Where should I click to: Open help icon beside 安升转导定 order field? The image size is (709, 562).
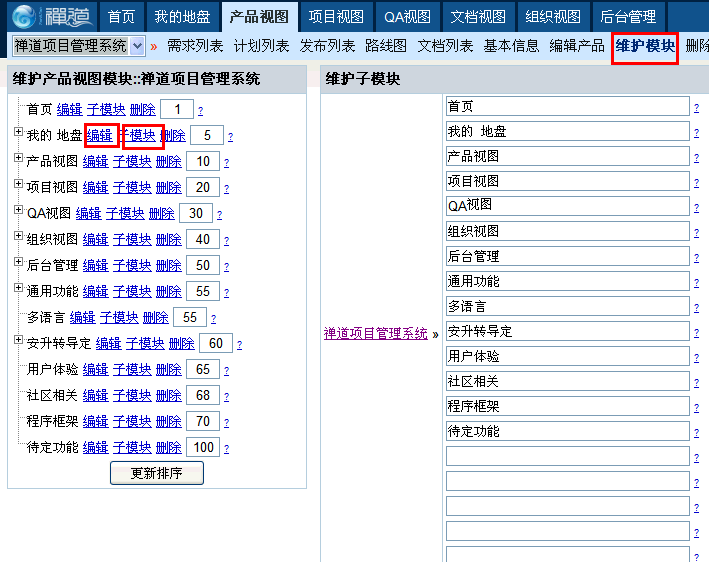(x=239, y=345)
